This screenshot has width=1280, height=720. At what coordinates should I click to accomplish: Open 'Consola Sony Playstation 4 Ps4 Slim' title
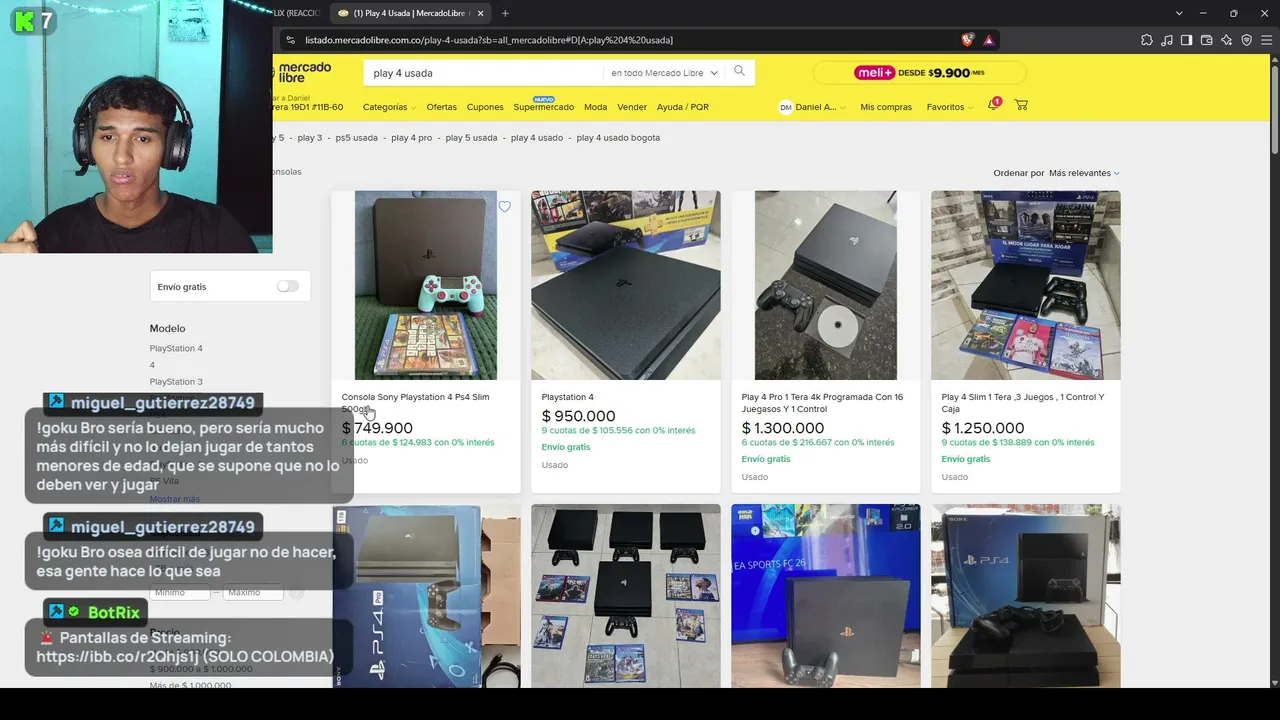click(x=416, y=403)
